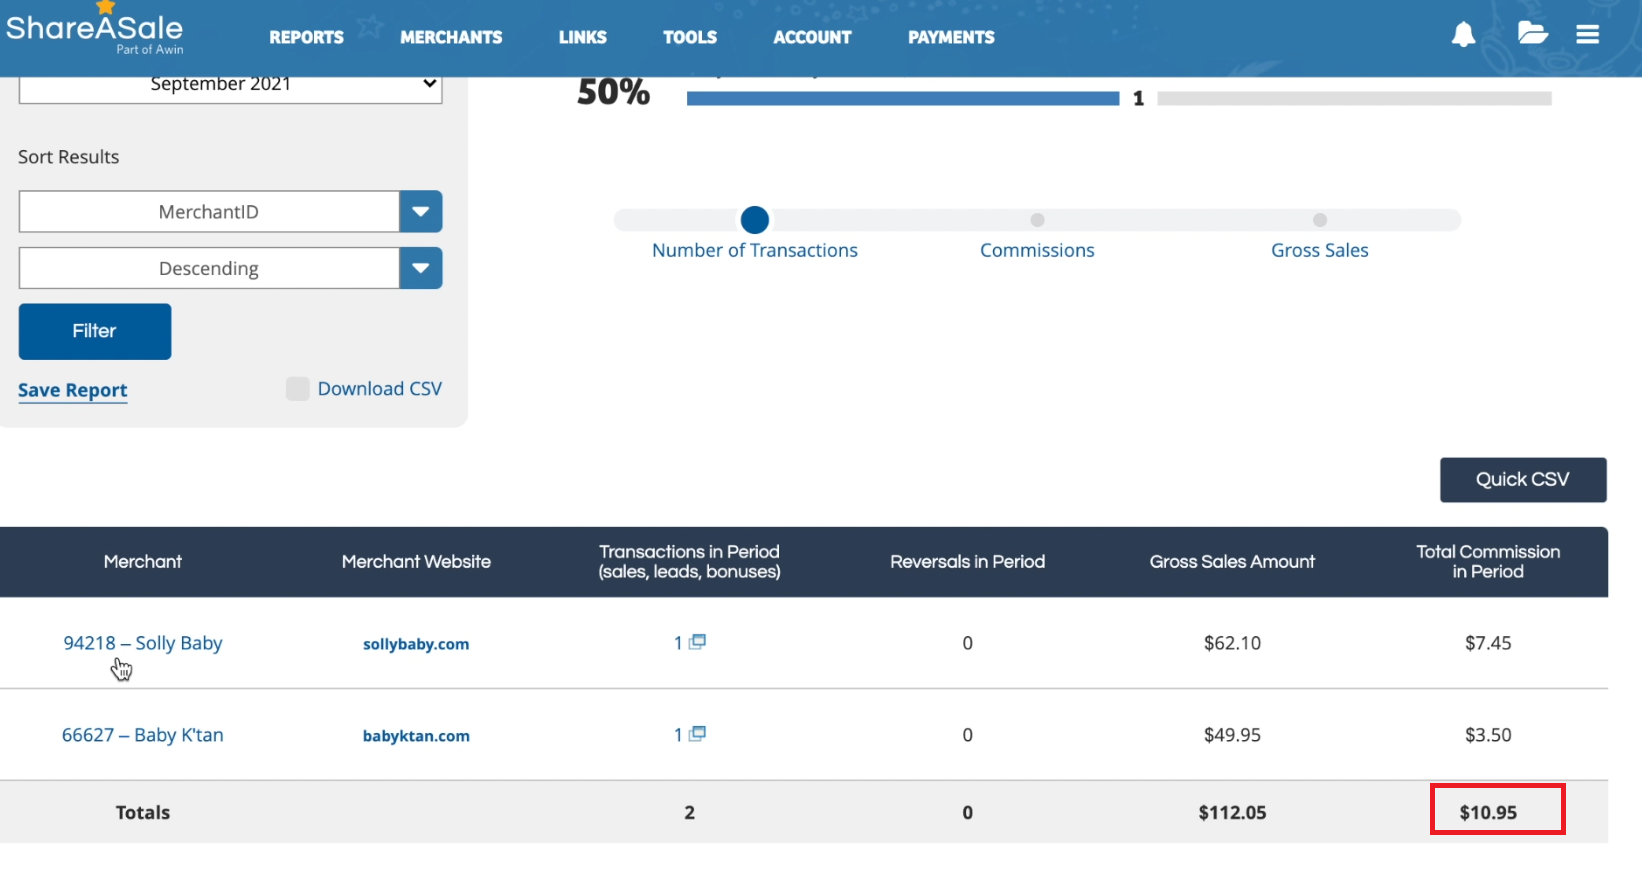Open the LINKS menu
This screenshot has height=888, width=1642.
583,37
